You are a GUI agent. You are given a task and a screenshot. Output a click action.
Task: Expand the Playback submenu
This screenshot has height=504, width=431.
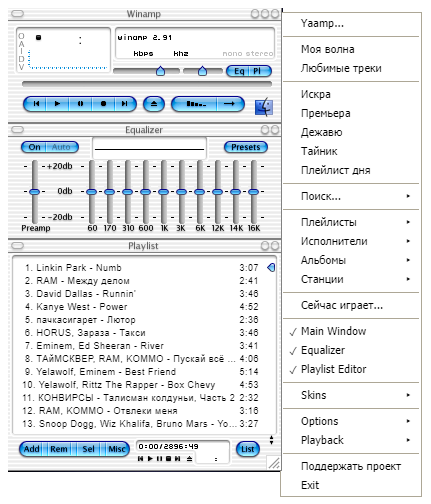[x=351, y=440]
